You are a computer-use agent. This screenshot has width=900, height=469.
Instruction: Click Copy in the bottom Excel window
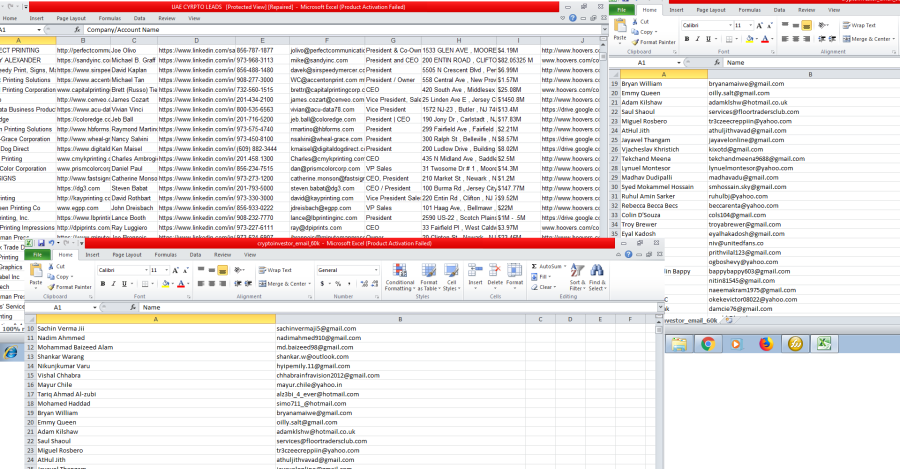61,277
